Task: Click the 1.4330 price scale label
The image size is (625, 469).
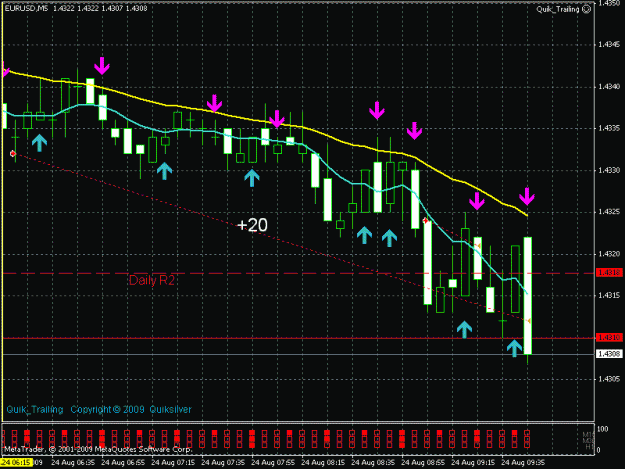Action: tap(609, 170)
